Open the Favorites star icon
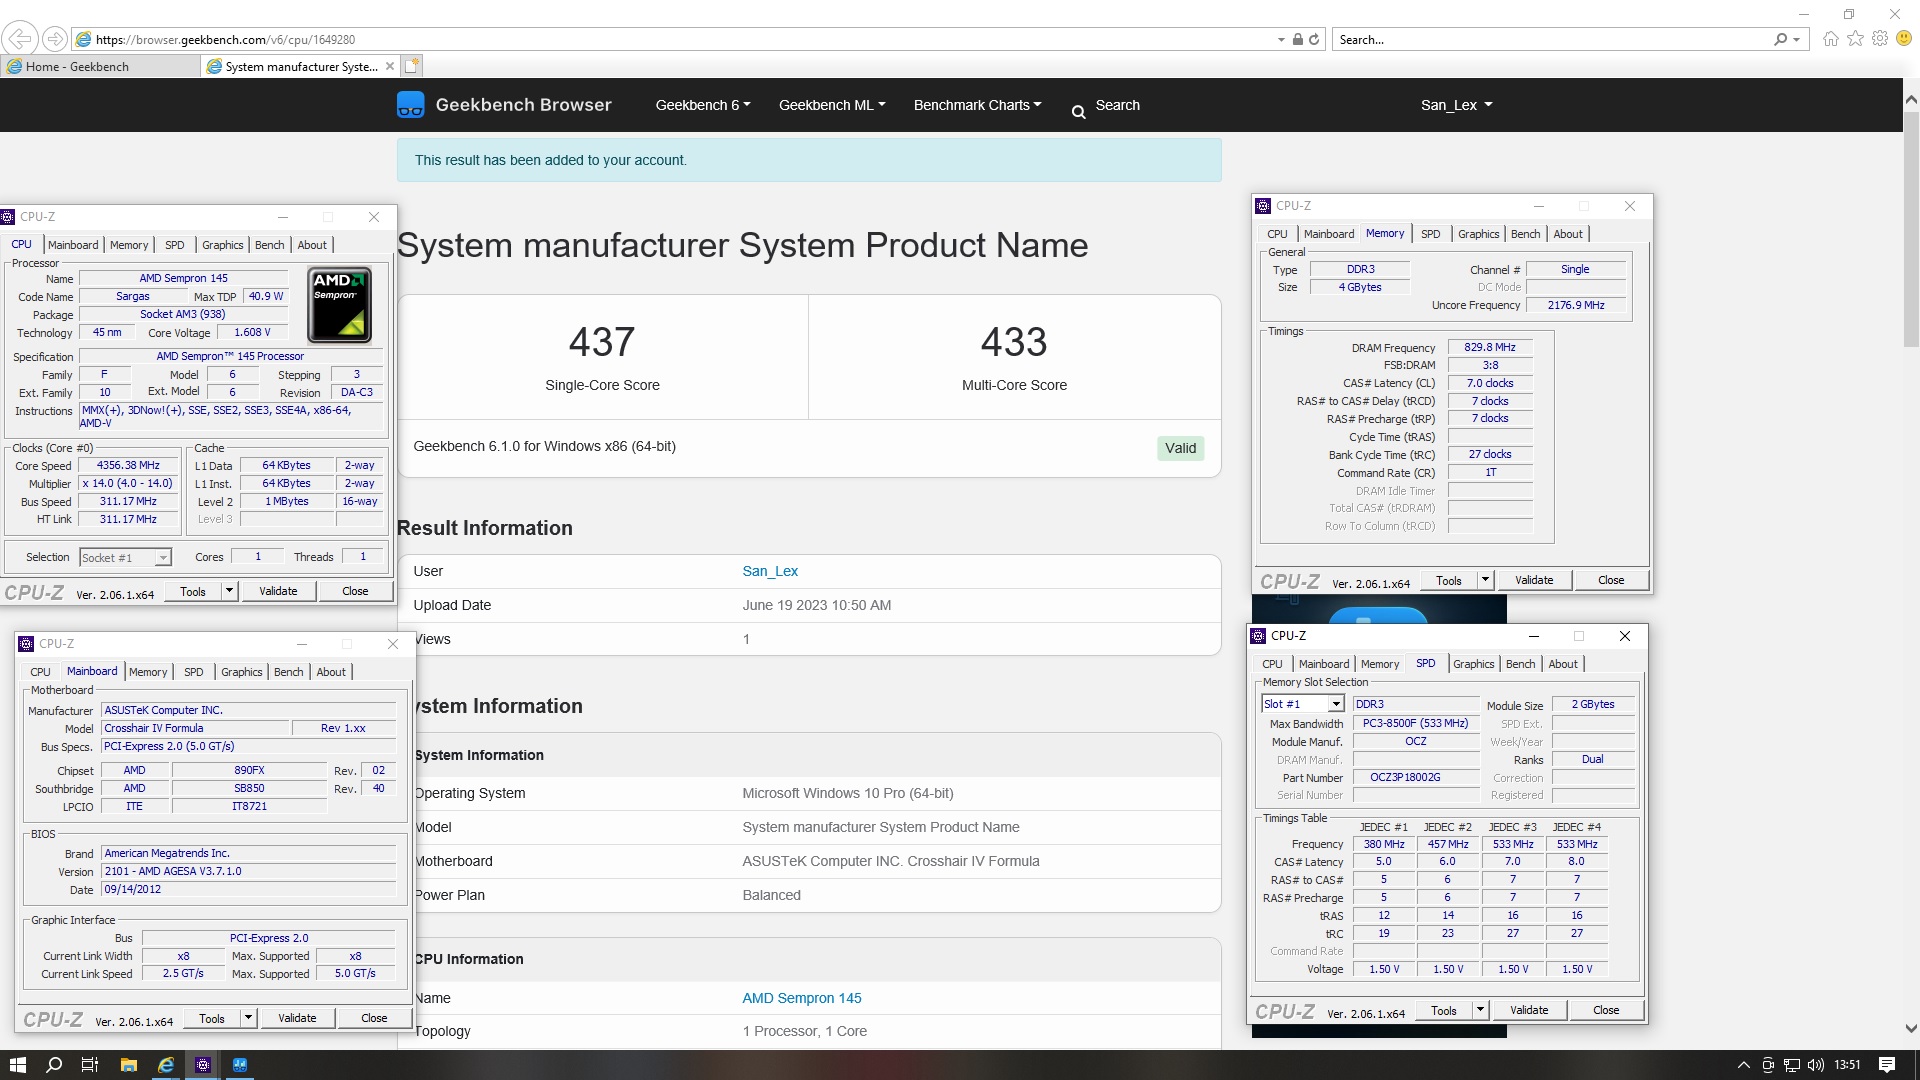The image size is (1920, 1080). tap(1856, 38)
